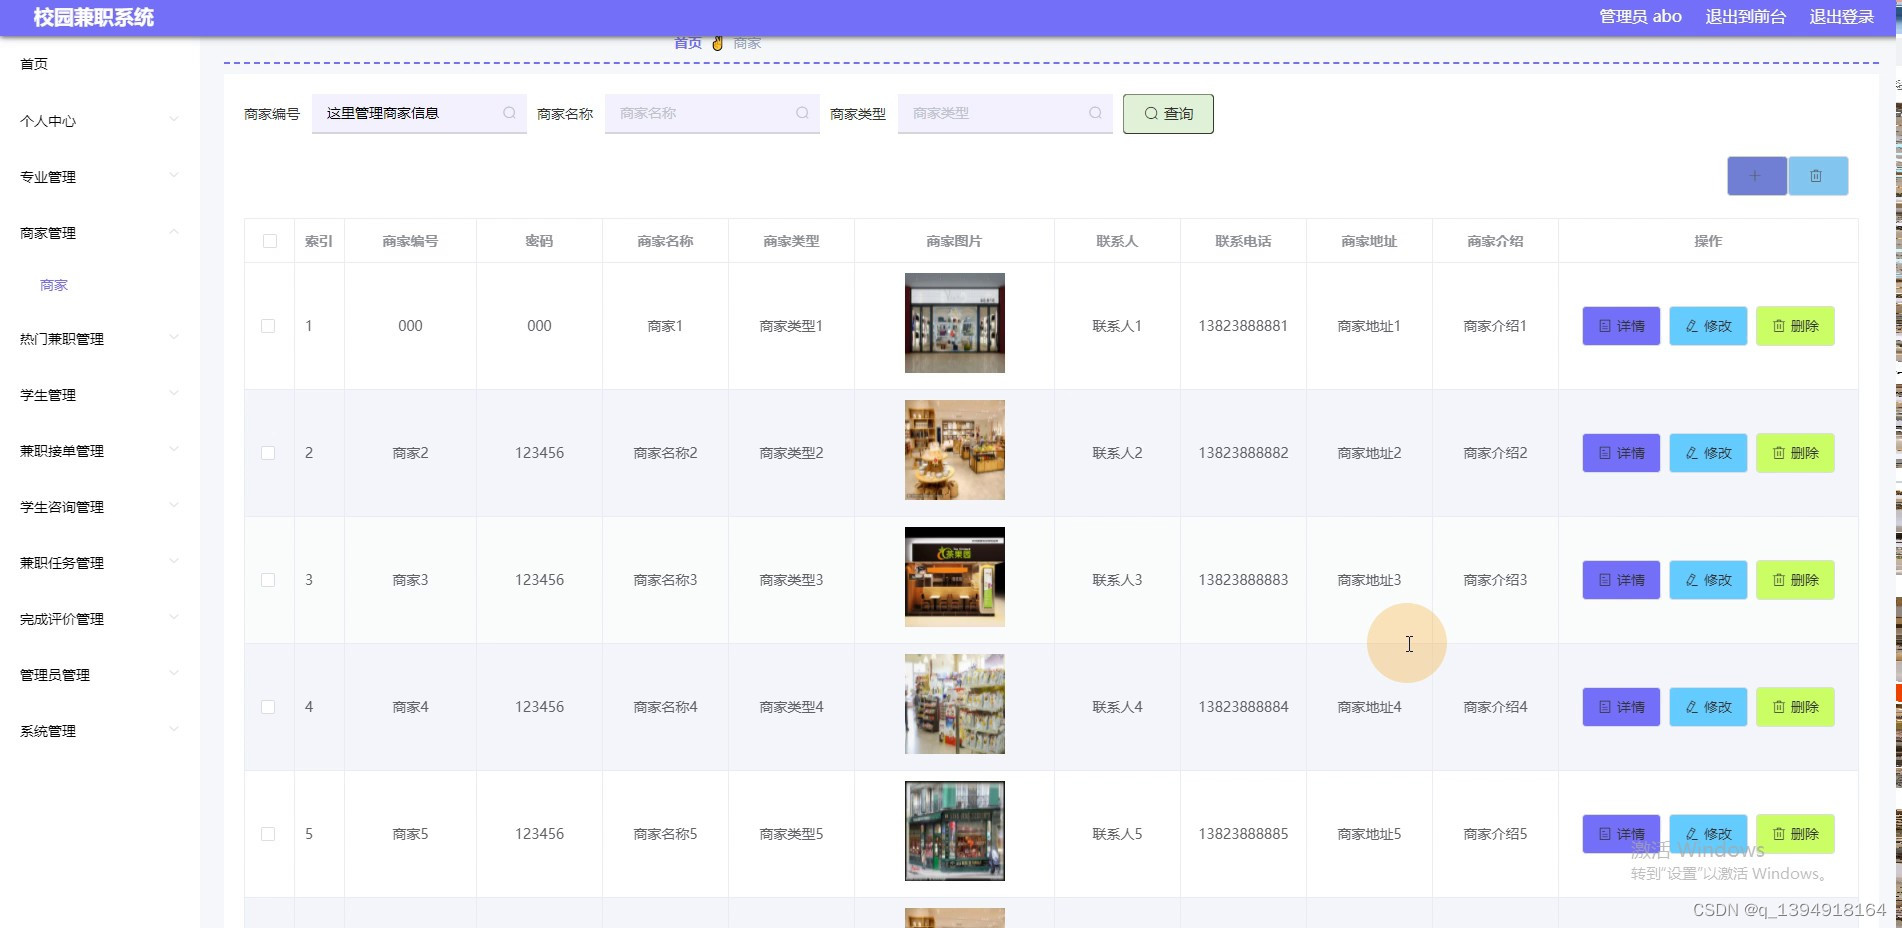Viewport: 1902px width, 928px height.
Task: Click the hand icon in breadcrumb
Action: click(x=717, y=43)
